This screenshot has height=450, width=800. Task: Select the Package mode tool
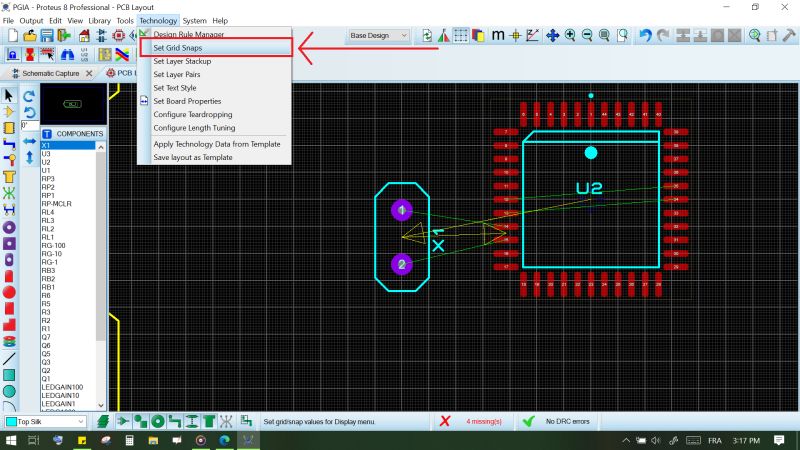tap(9, 128)
